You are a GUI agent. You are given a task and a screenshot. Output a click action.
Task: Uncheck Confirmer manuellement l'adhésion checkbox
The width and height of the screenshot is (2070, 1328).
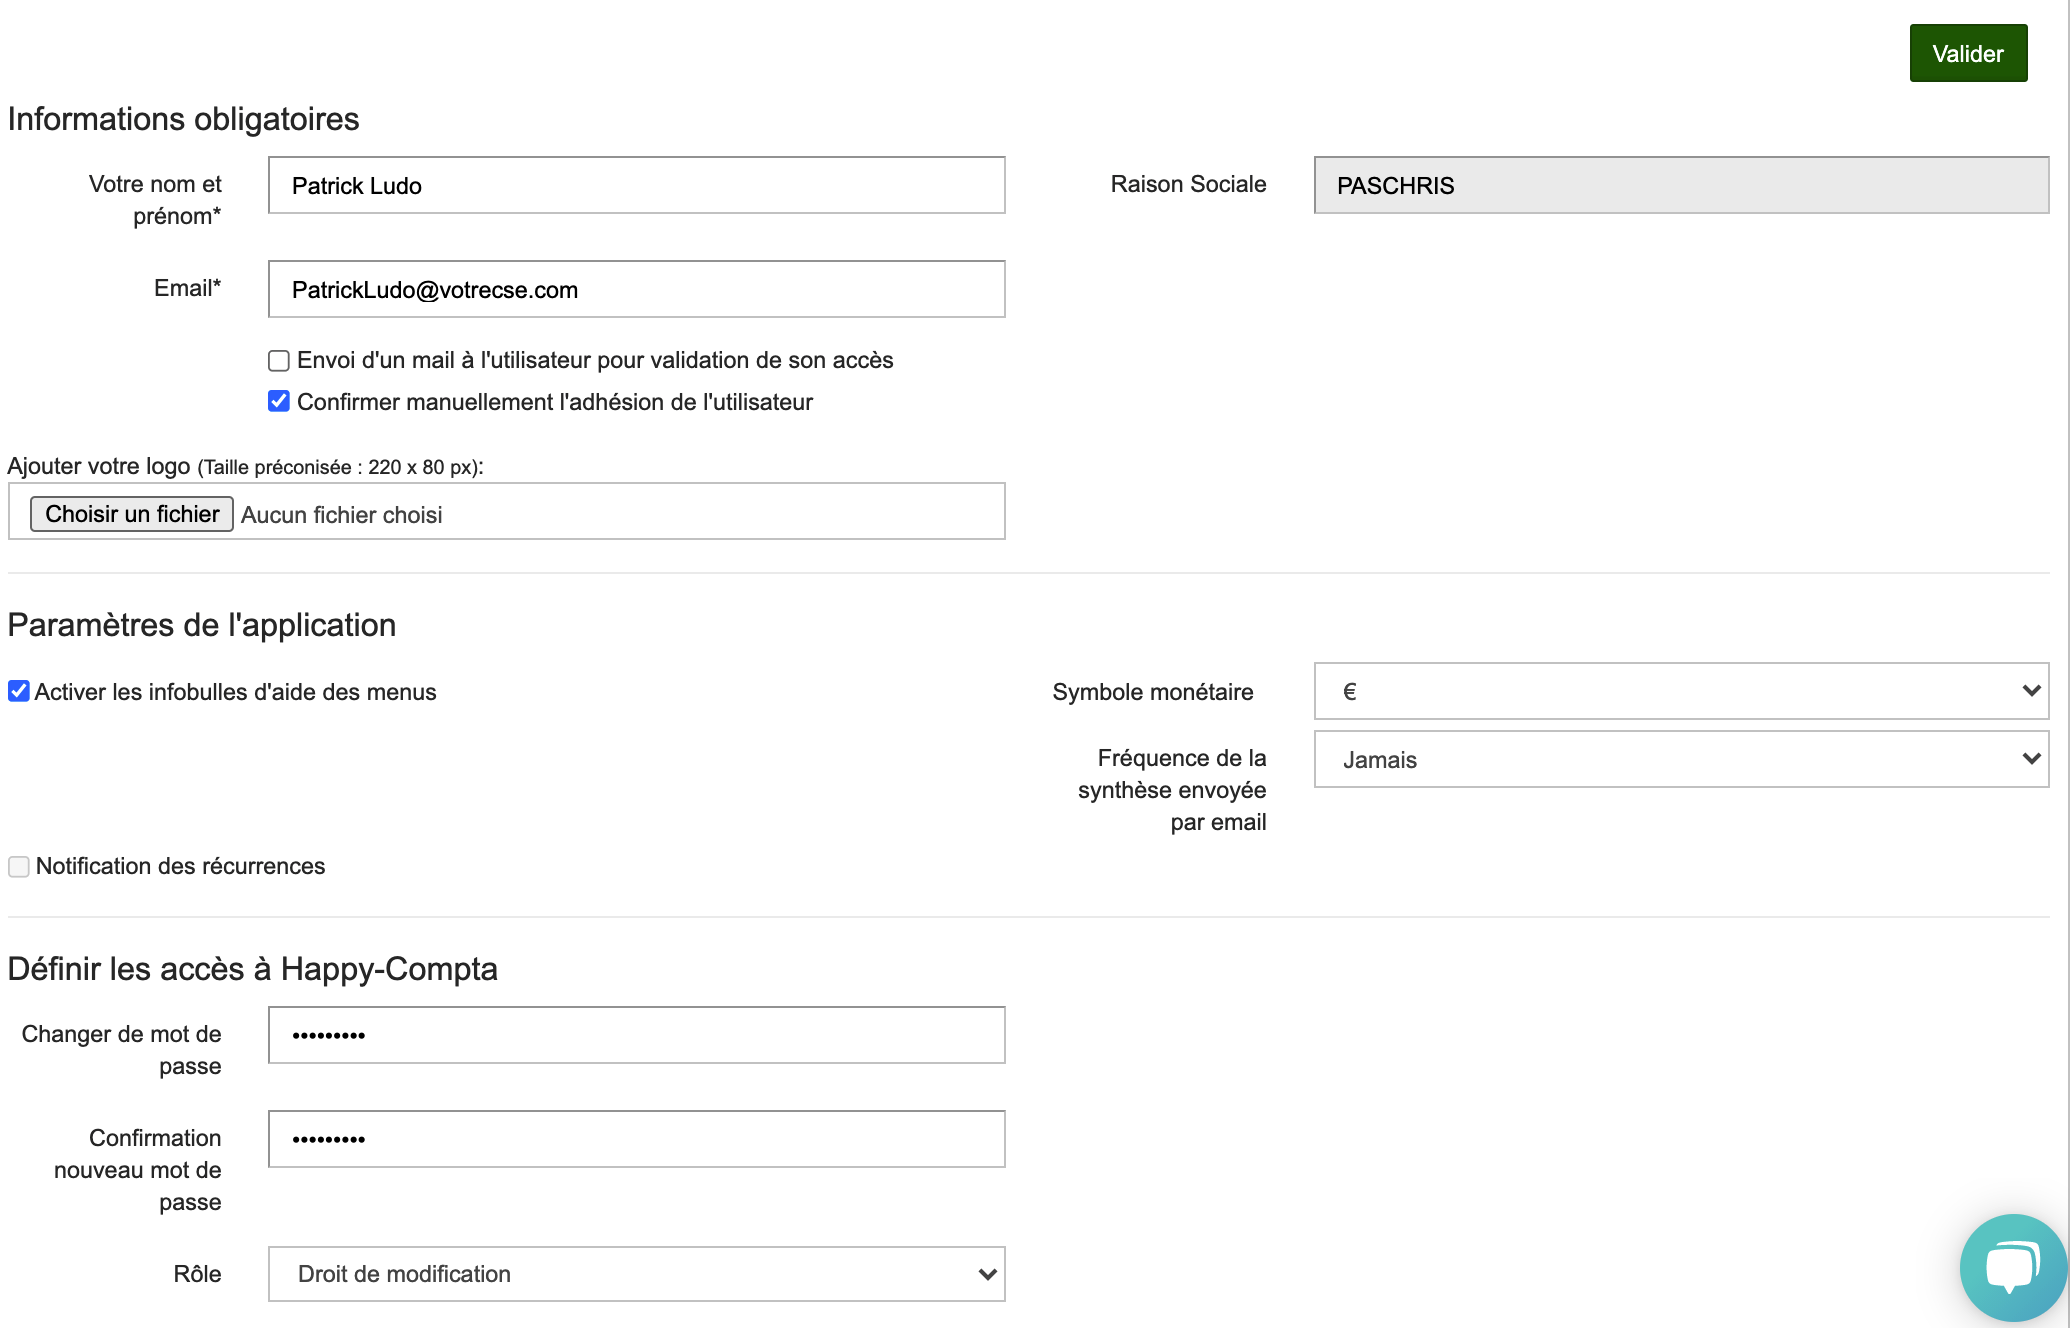coord(279,402)
